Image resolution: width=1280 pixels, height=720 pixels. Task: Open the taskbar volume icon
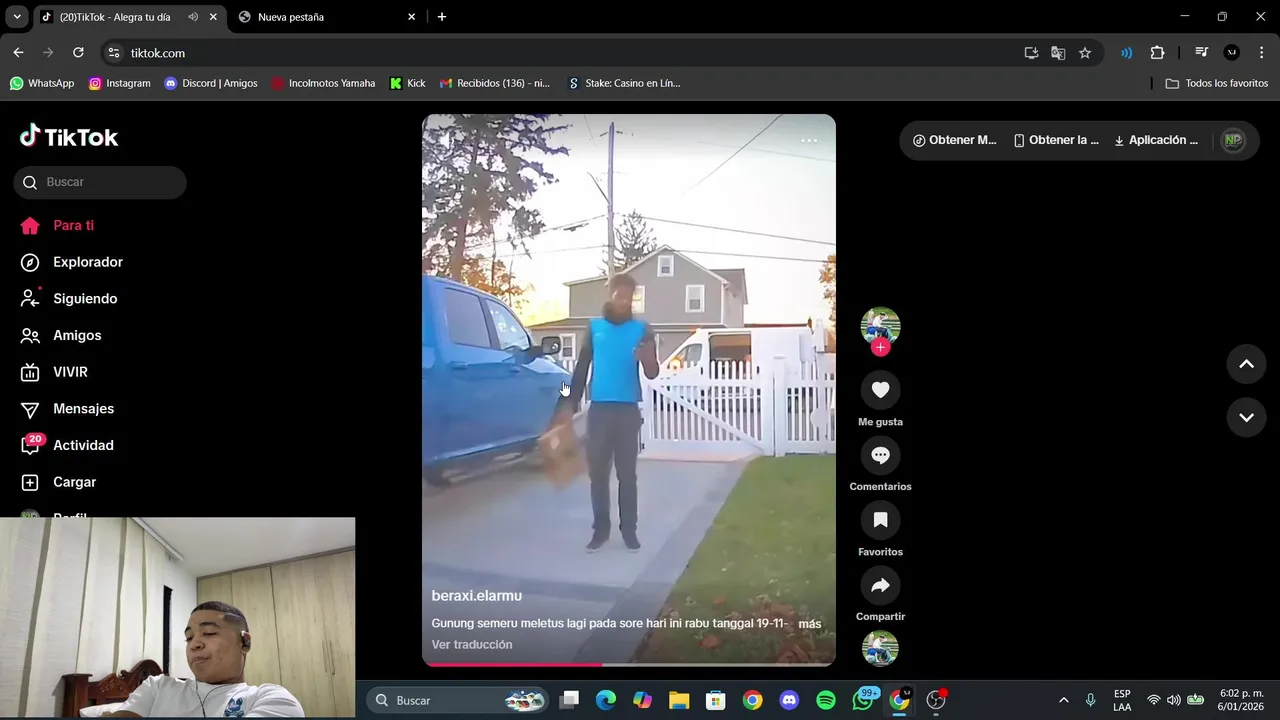click(1174, 700)
